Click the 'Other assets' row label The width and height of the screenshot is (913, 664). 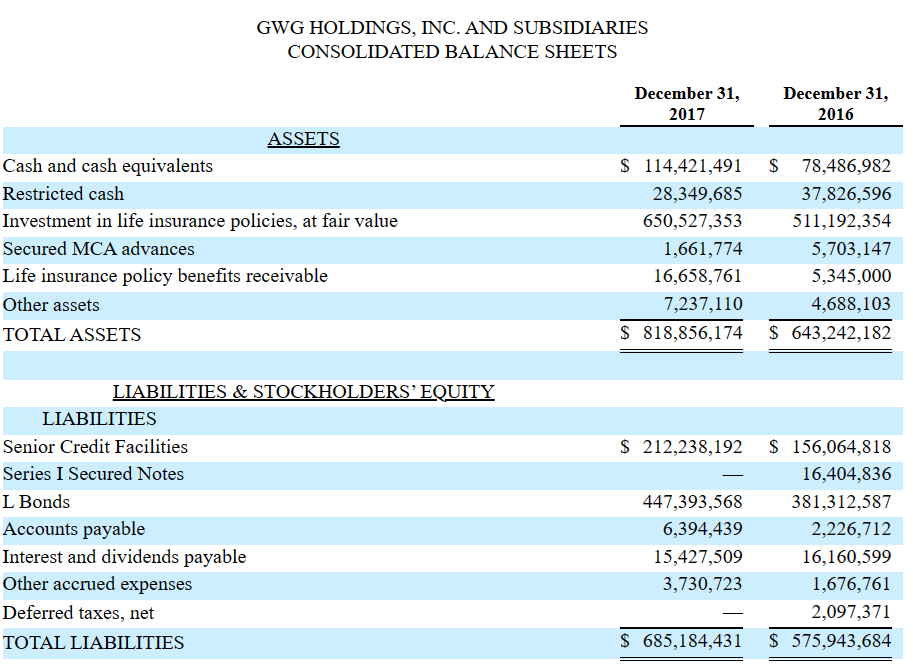[x=51, y=305]
